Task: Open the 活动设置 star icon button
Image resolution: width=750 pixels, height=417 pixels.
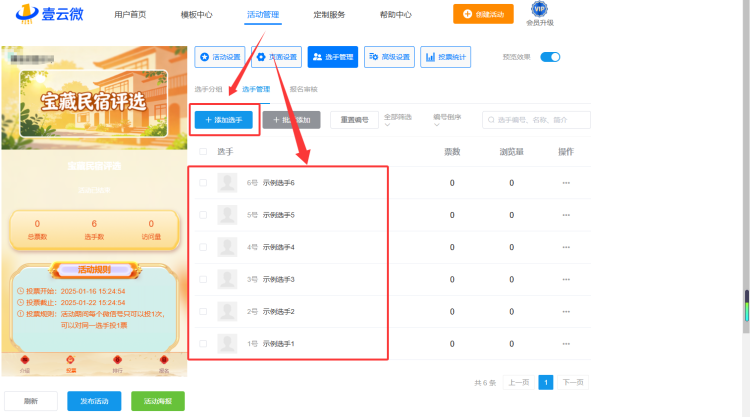Action: click(x=220, y=57)
